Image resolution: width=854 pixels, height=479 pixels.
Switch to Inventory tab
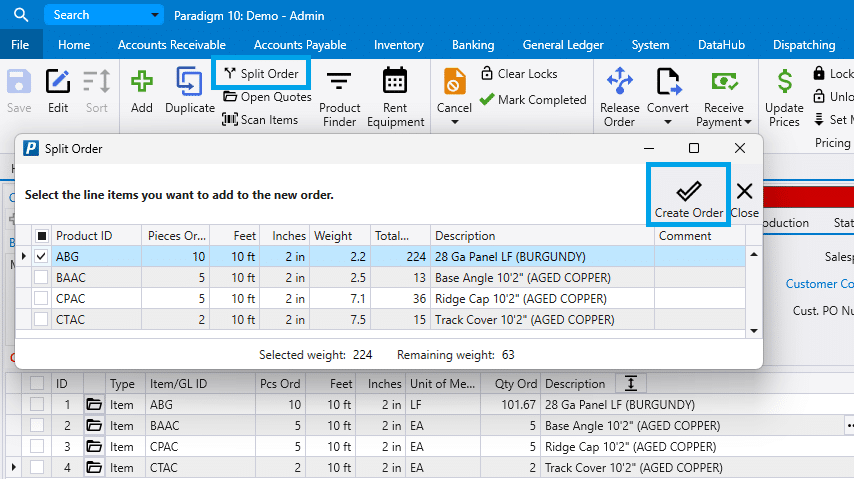[x=399, y=45]
